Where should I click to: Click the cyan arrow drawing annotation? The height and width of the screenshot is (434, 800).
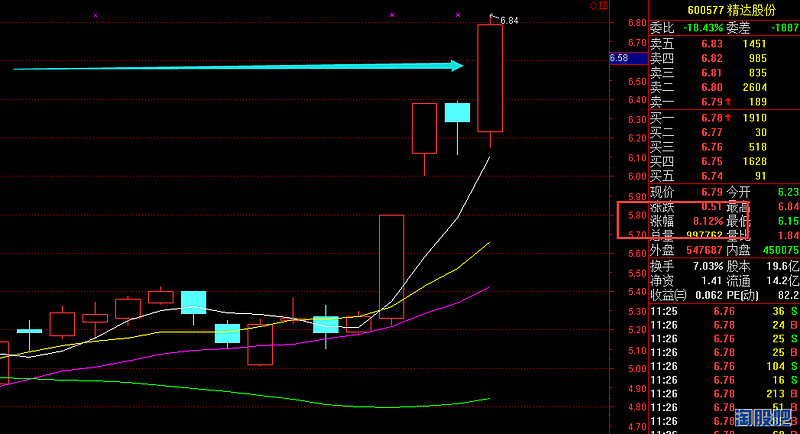pyautogui.click(x=238, y=67)
